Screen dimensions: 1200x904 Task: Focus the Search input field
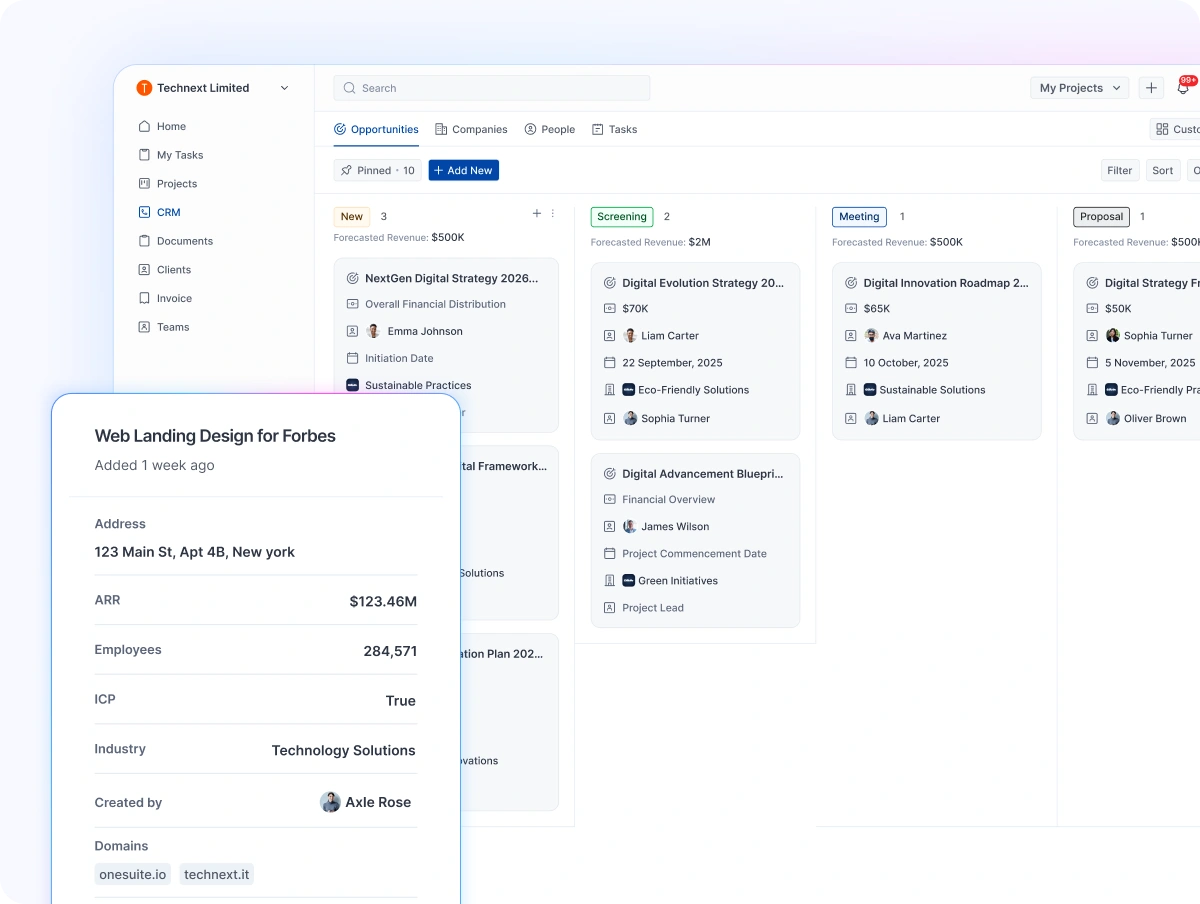(491, 88)
